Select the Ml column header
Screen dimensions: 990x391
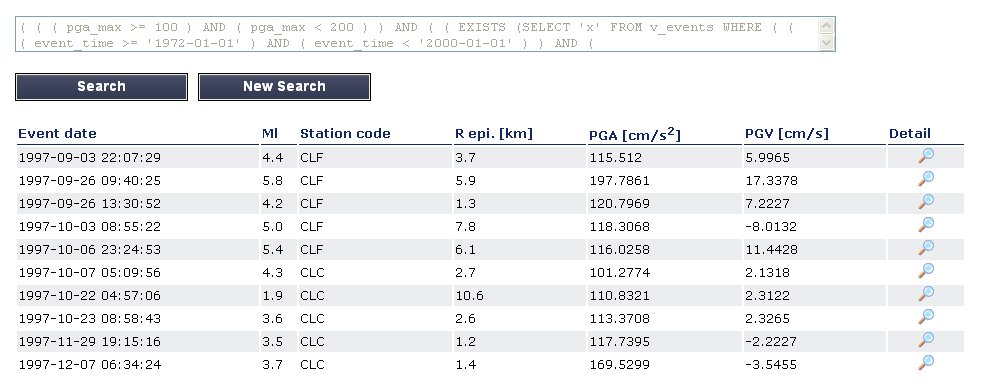tap(270, 134)
